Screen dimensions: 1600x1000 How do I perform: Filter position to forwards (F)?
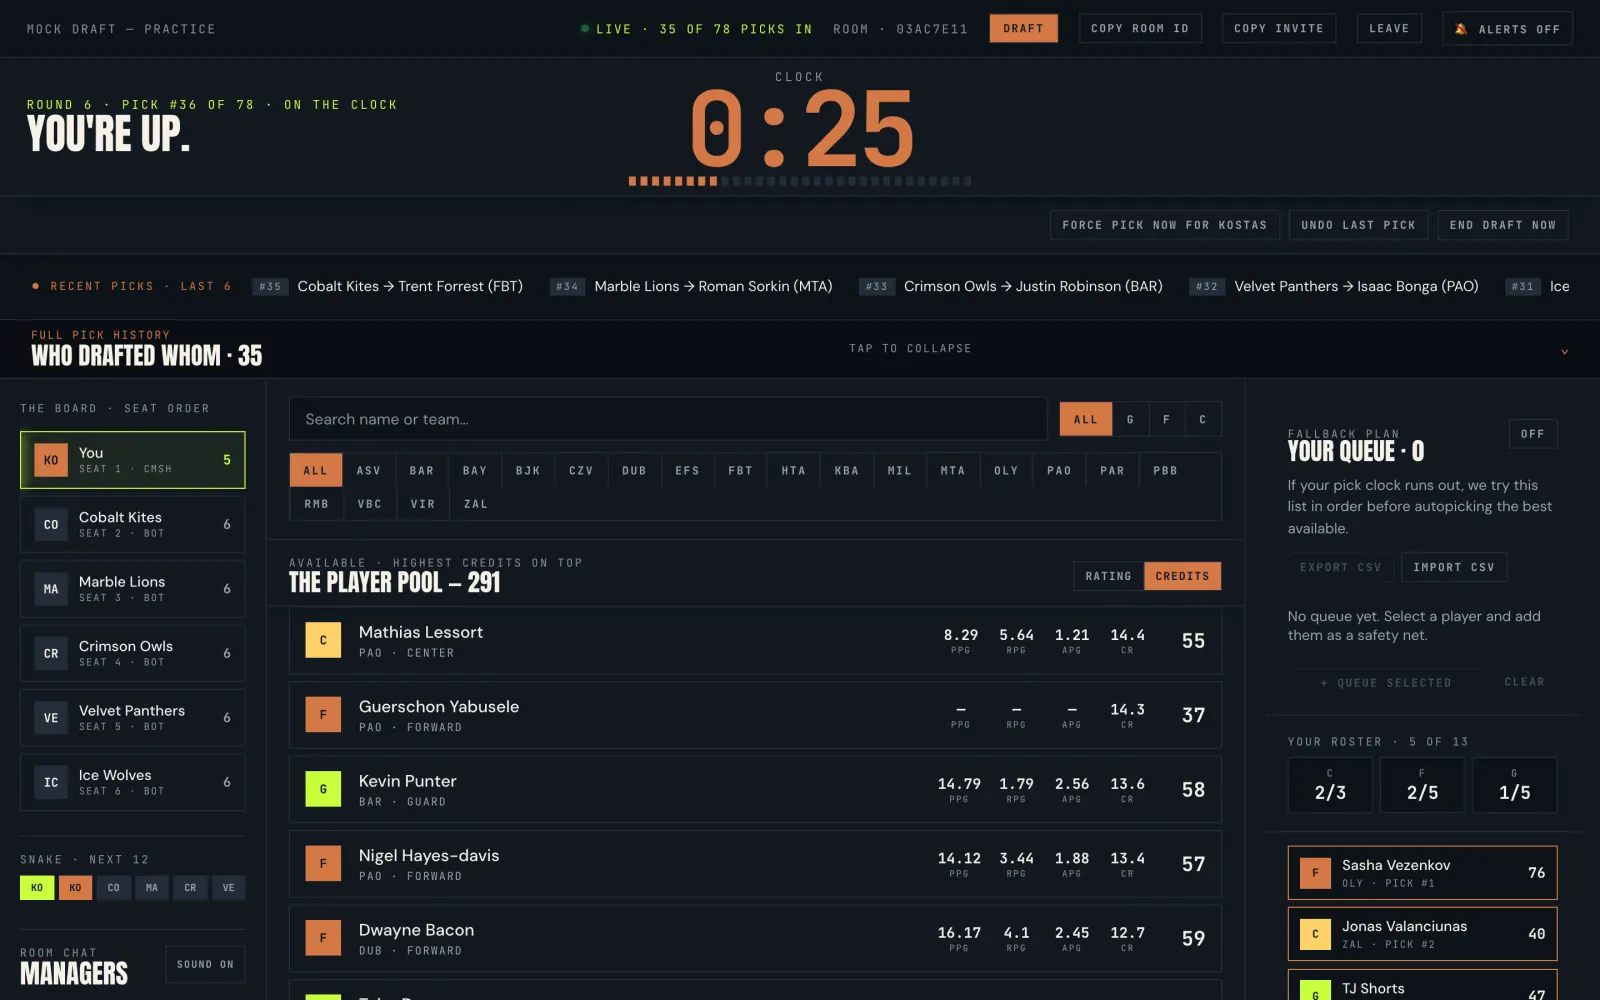click(x=1167, y=419)
